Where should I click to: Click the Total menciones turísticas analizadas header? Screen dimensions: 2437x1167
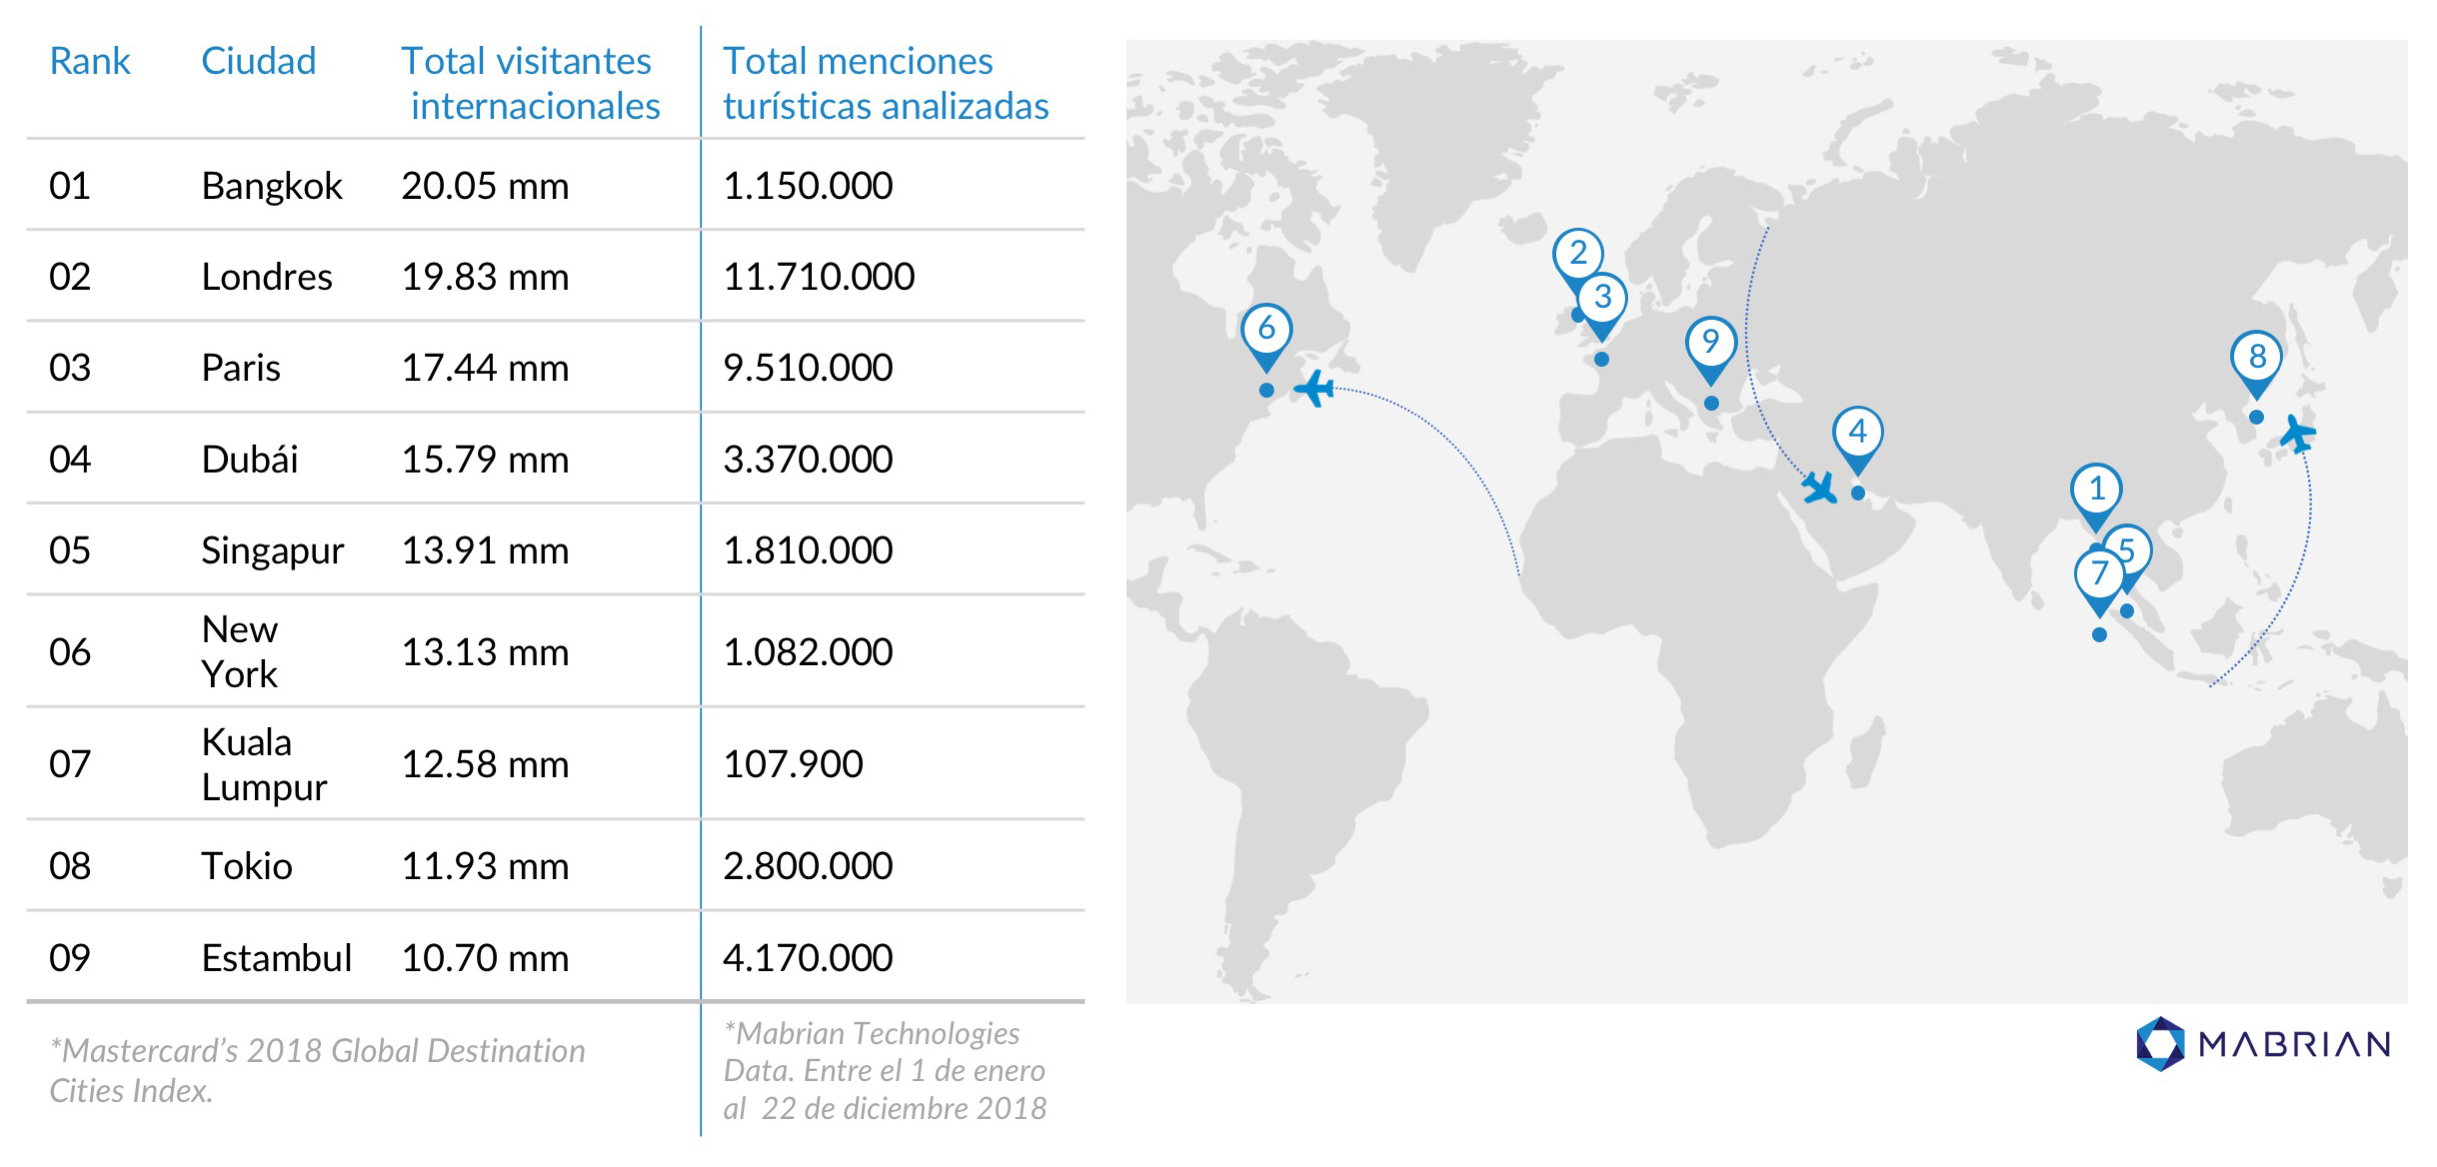pyautogui.click(x=885, y=83)
